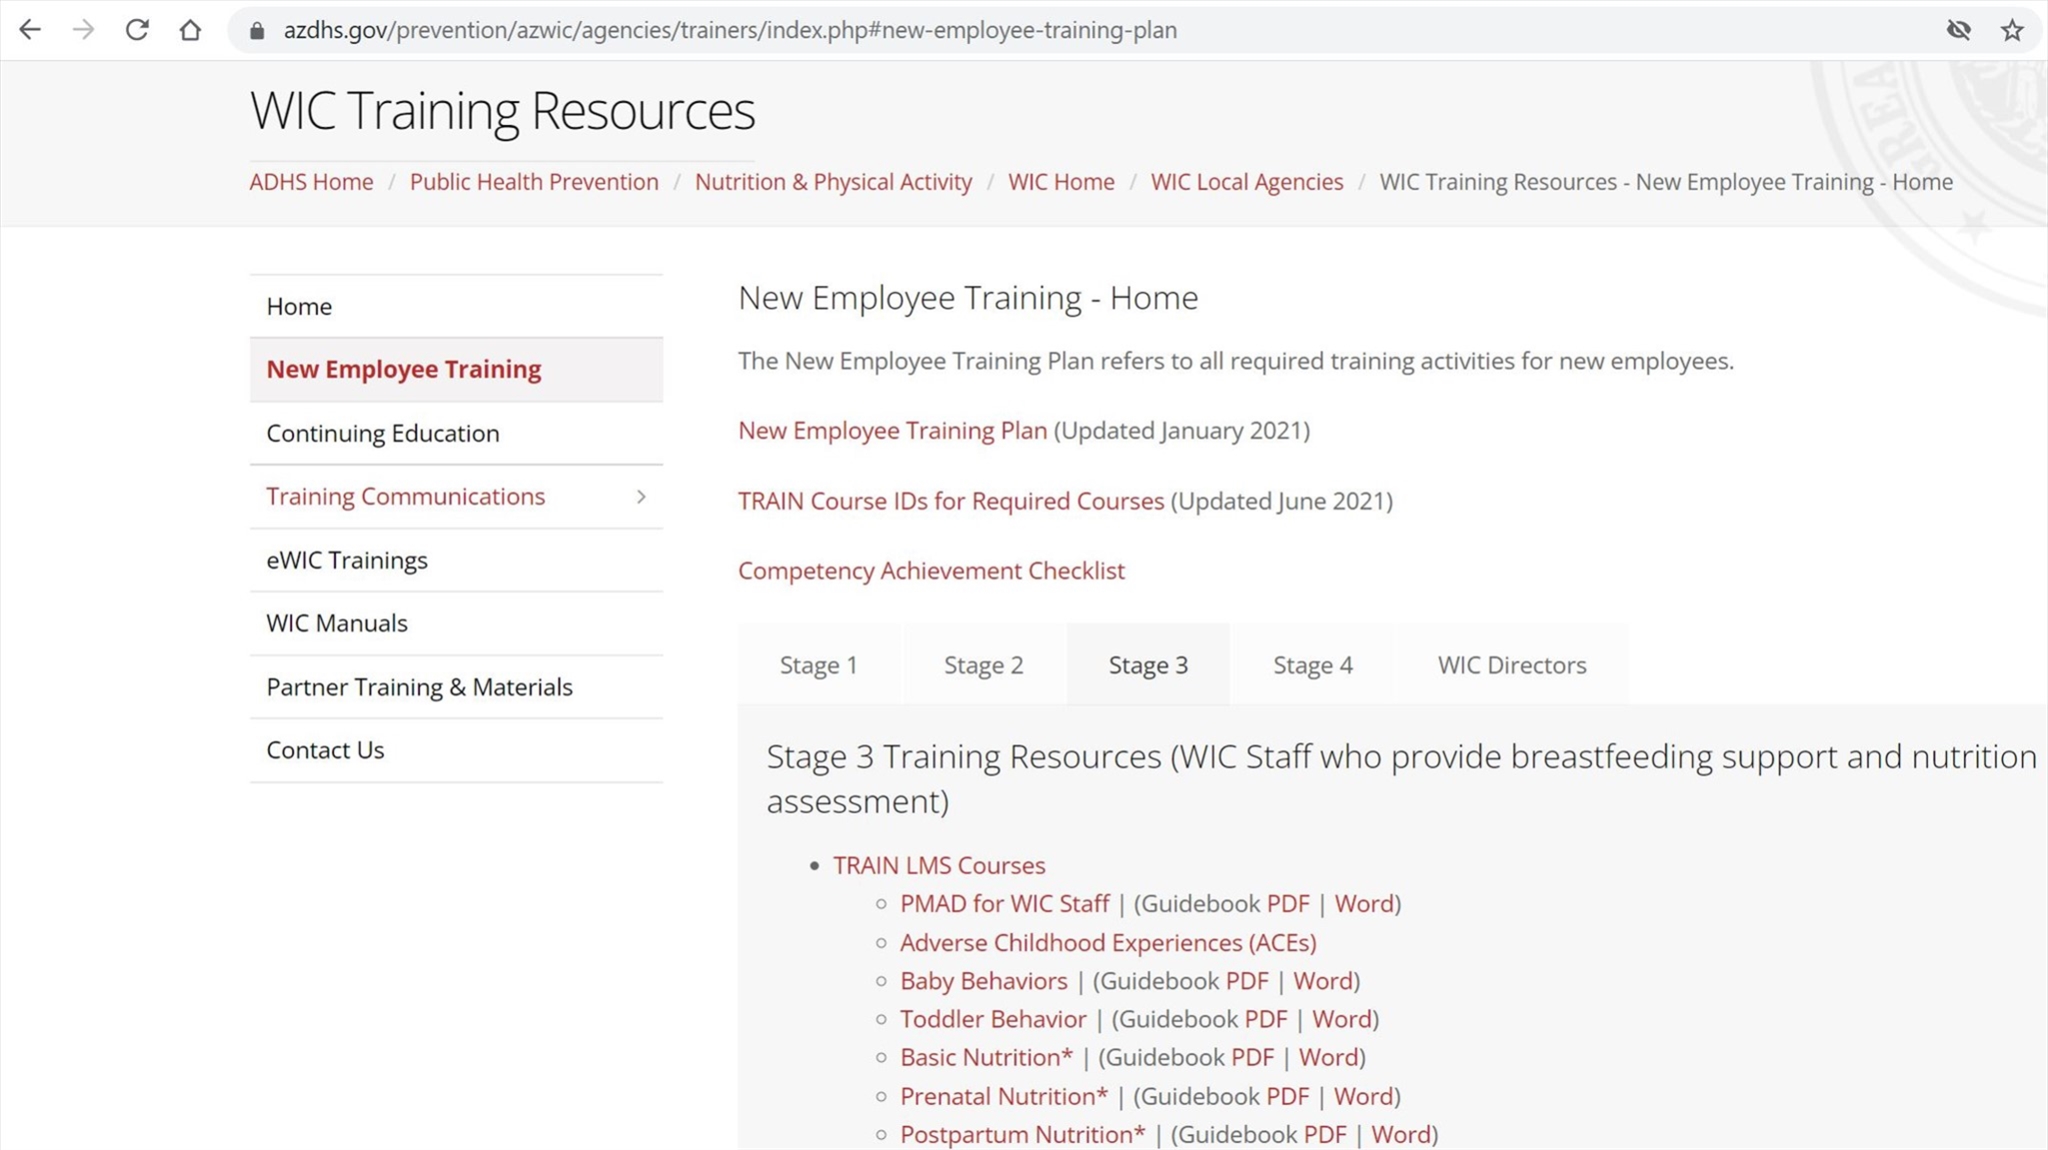This screenshot has height=1150, width=2048.
Task: Select the Stage 4 tab
Action: click(1312, 665)
